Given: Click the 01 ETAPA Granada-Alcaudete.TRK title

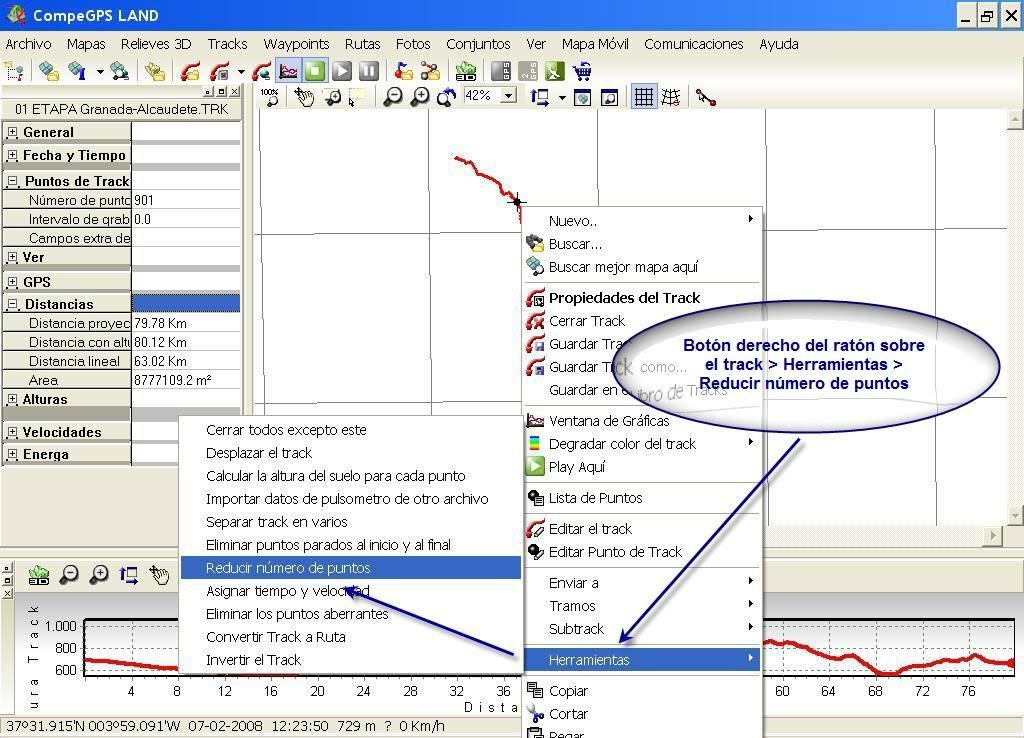Looking at the screenshot, I should coord(121,109).
